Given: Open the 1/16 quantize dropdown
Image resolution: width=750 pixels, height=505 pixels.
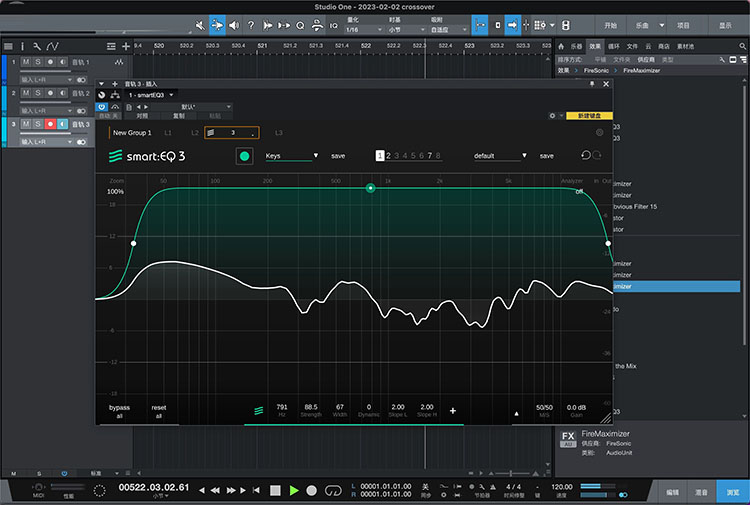Looking at the screenshot, I should [x=364, y=30].
